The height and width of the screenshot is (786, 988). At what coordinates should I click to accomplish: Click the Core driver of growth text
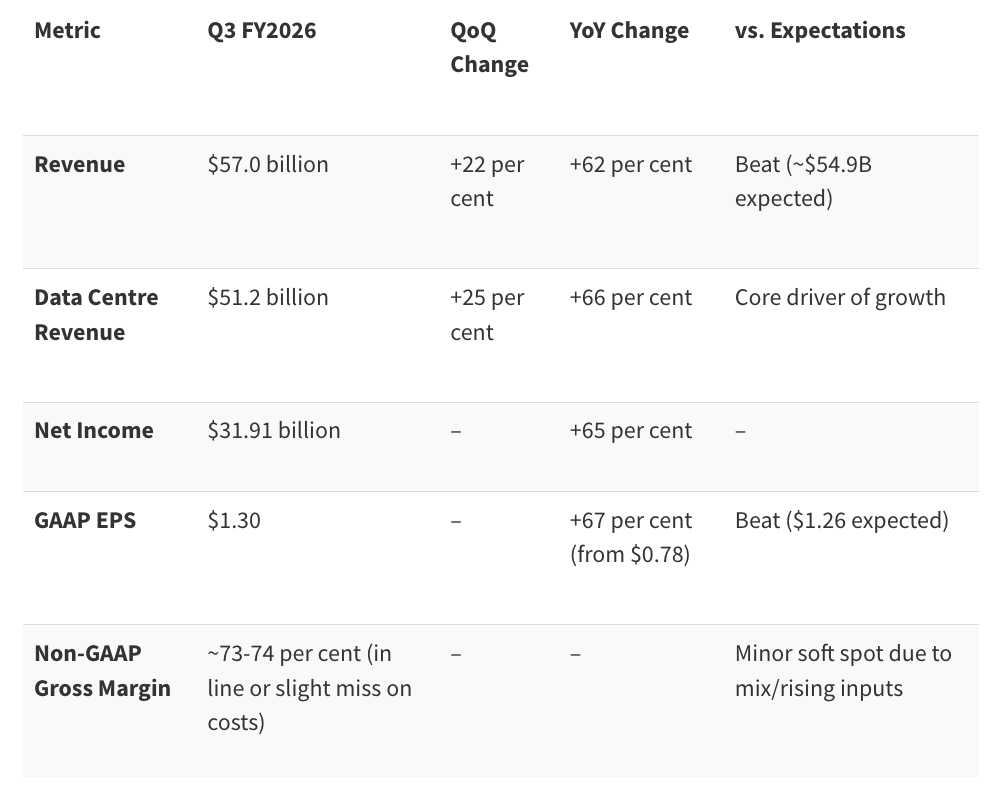coord(840,297)
